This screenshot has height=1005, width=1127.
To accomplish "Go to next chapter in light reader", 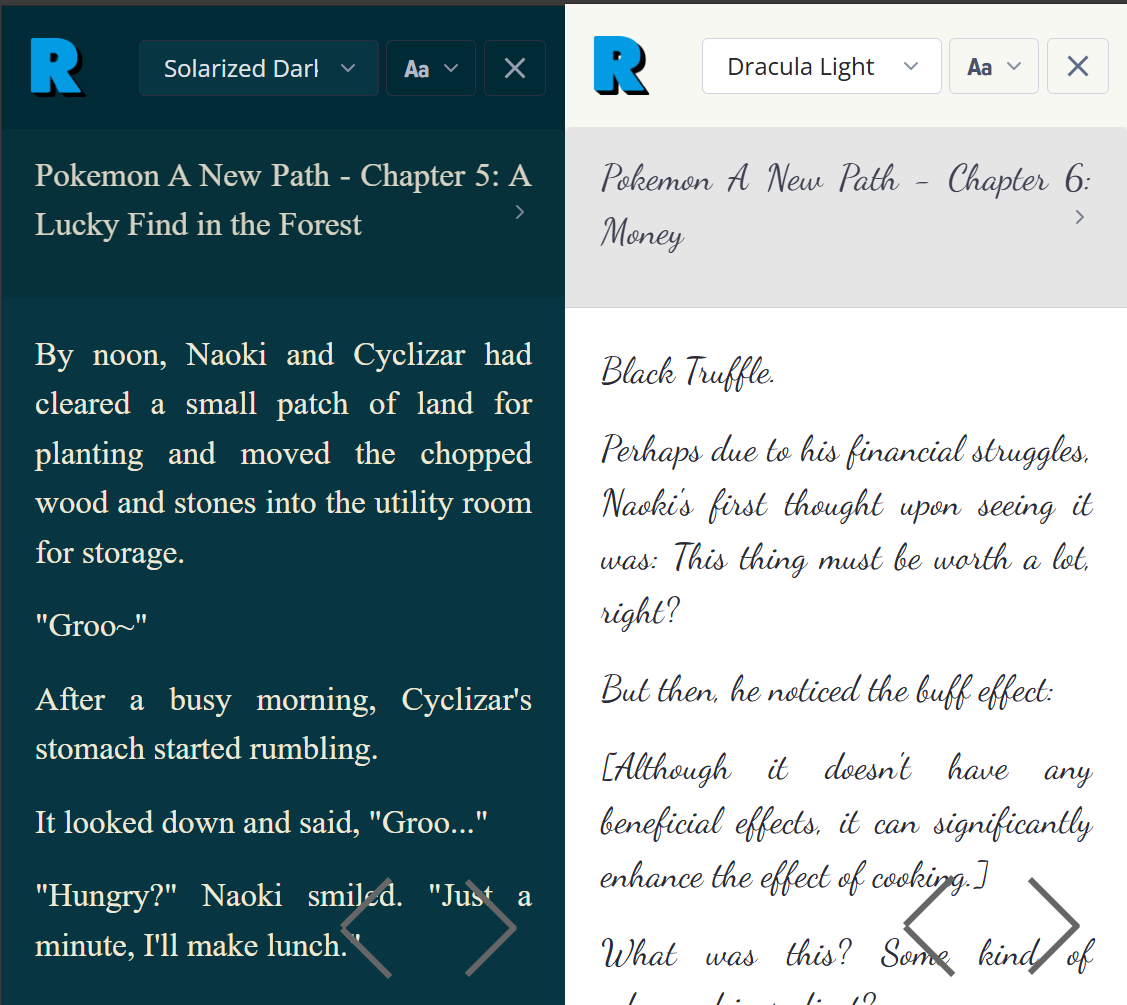I will pyautogui.click(x=1053, y=927).
